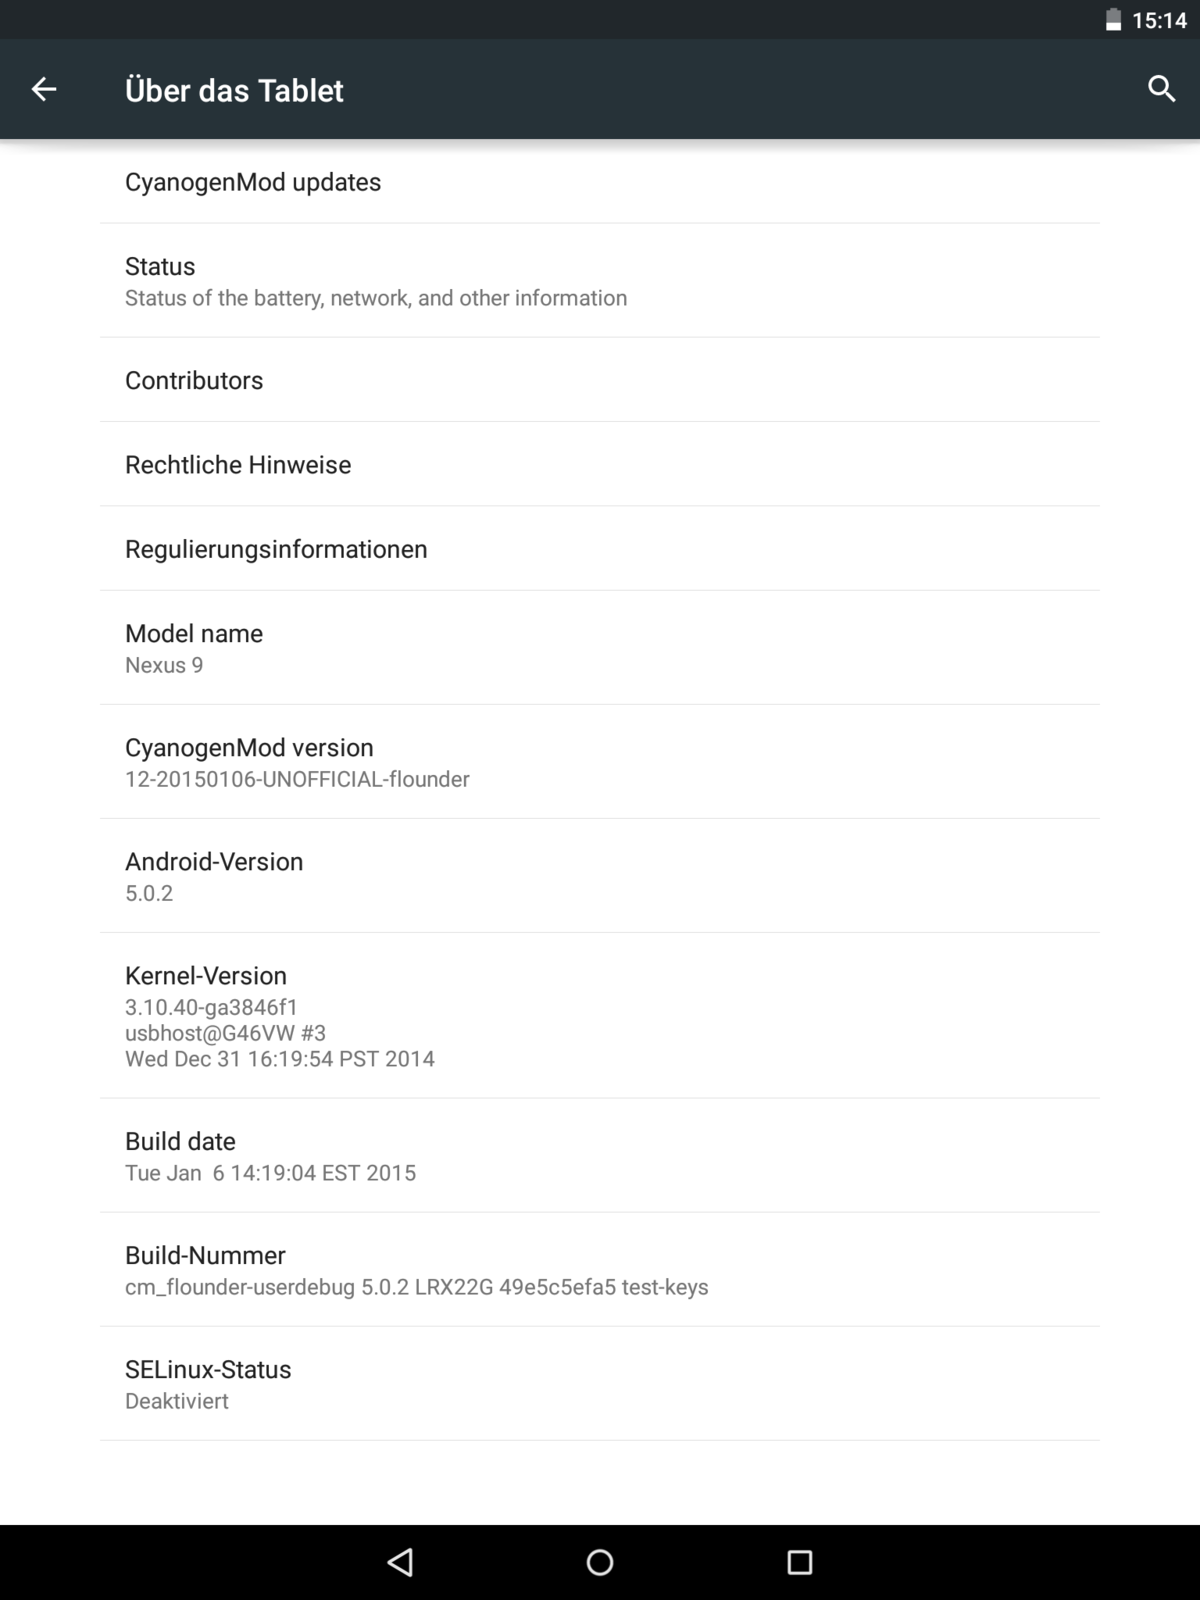Tap the Model name Nexus 9 entry
Image resolution: width=1200 pixels, height=1600 pixels.
[x=600, y=648]
